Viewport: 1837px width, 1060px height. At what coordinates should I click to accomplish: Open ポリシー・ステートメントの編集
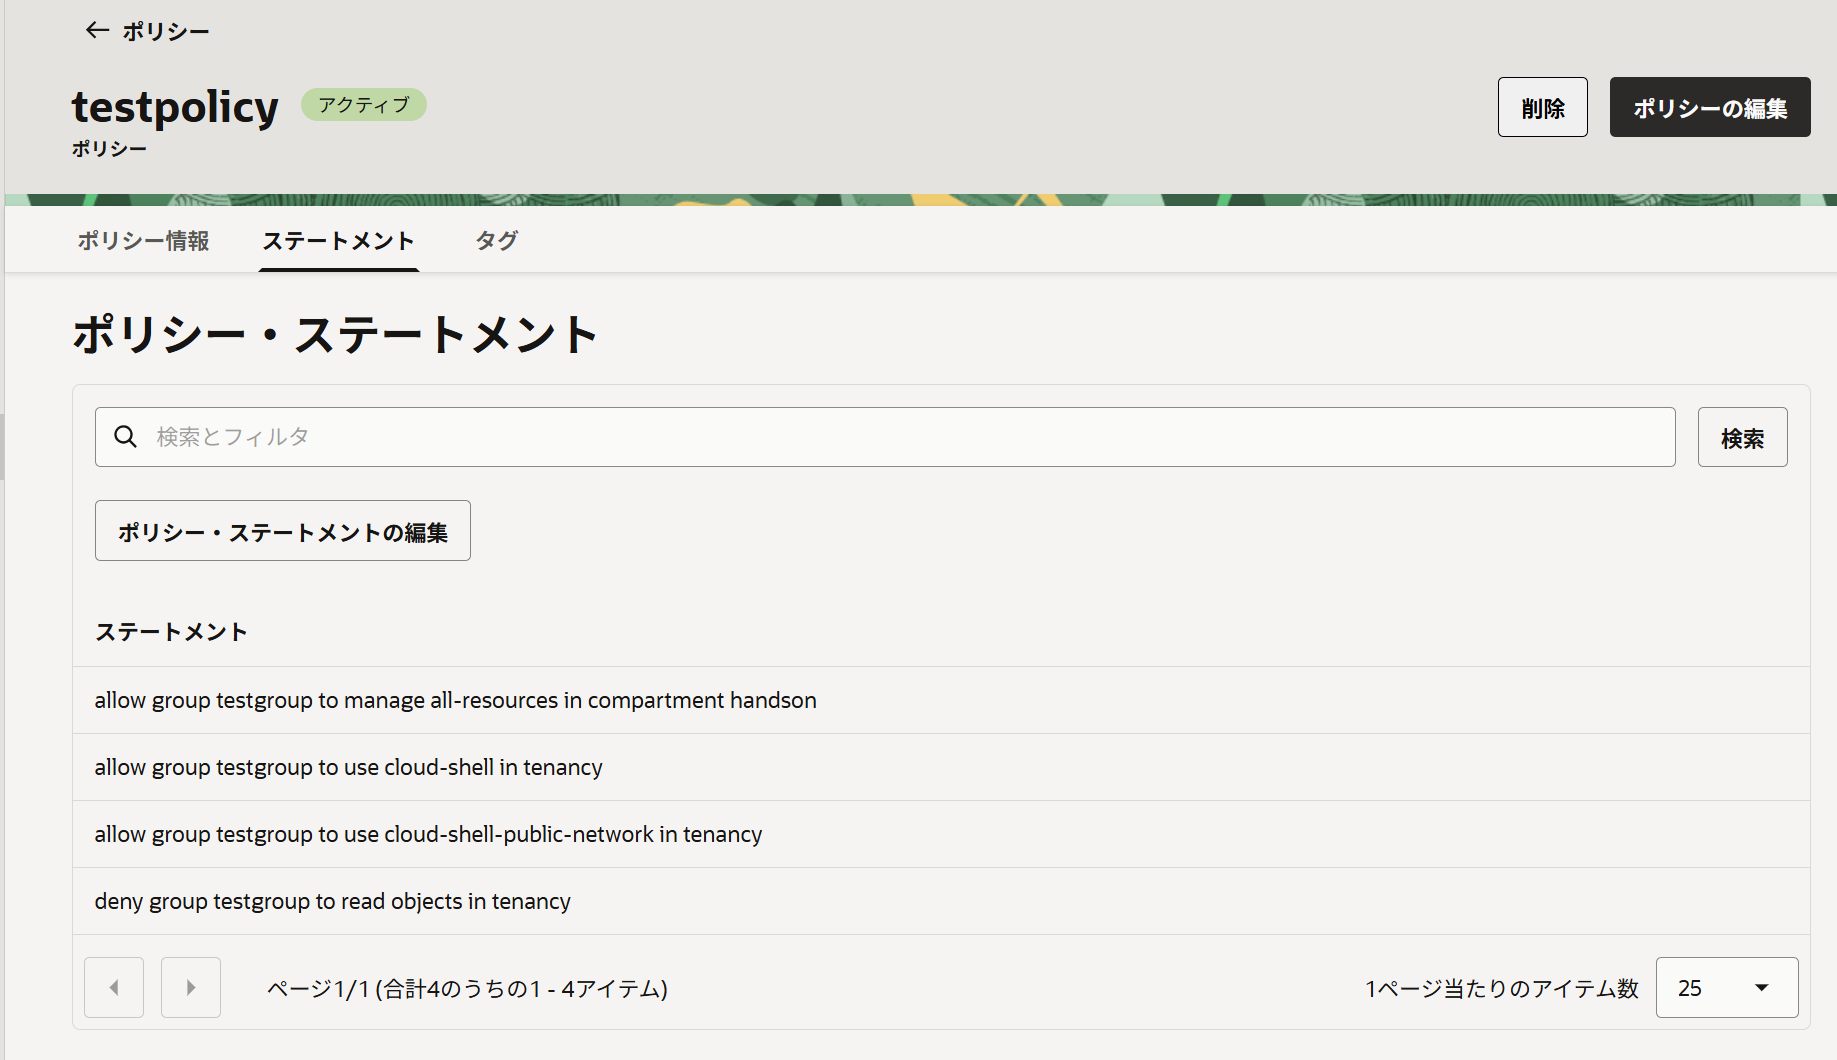point(282,531)
